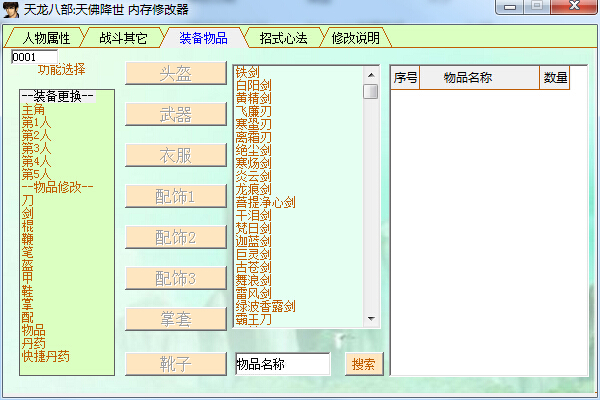Select 鞭 category in function list
This screenshot has height=400, width=600.
(x=28, y=240)
